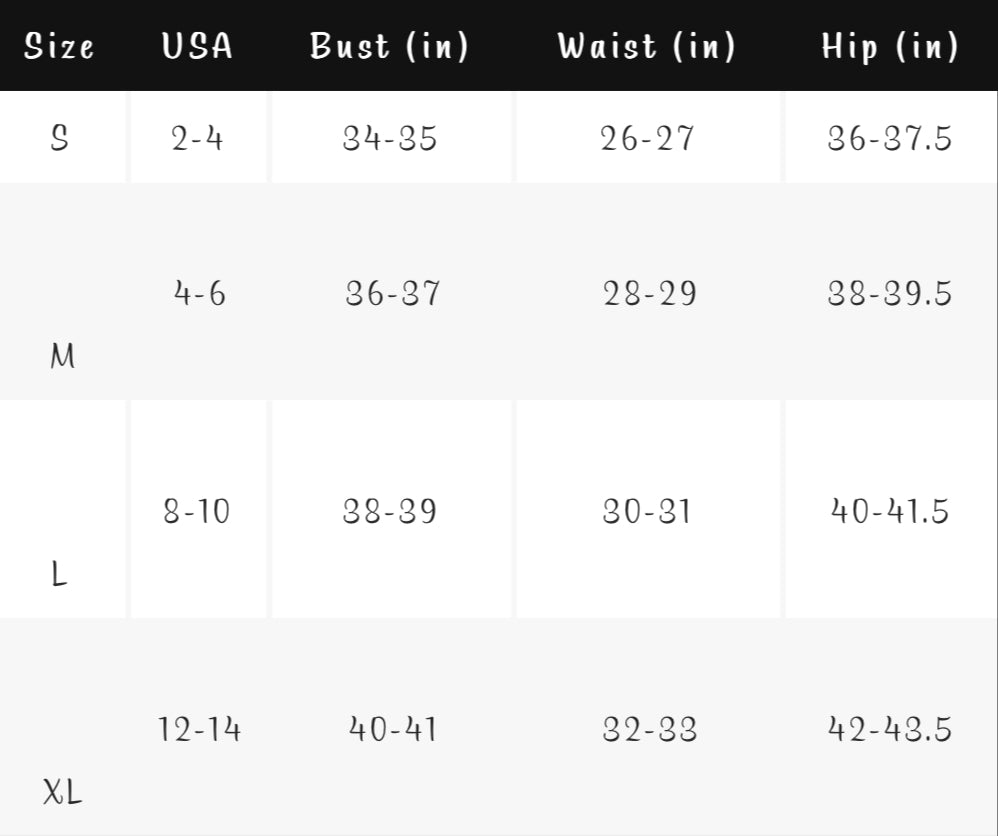Image resolution: width=998 pixels, height=836 pixels.
Task: Click the Size column header
Action: coord(59,46)
